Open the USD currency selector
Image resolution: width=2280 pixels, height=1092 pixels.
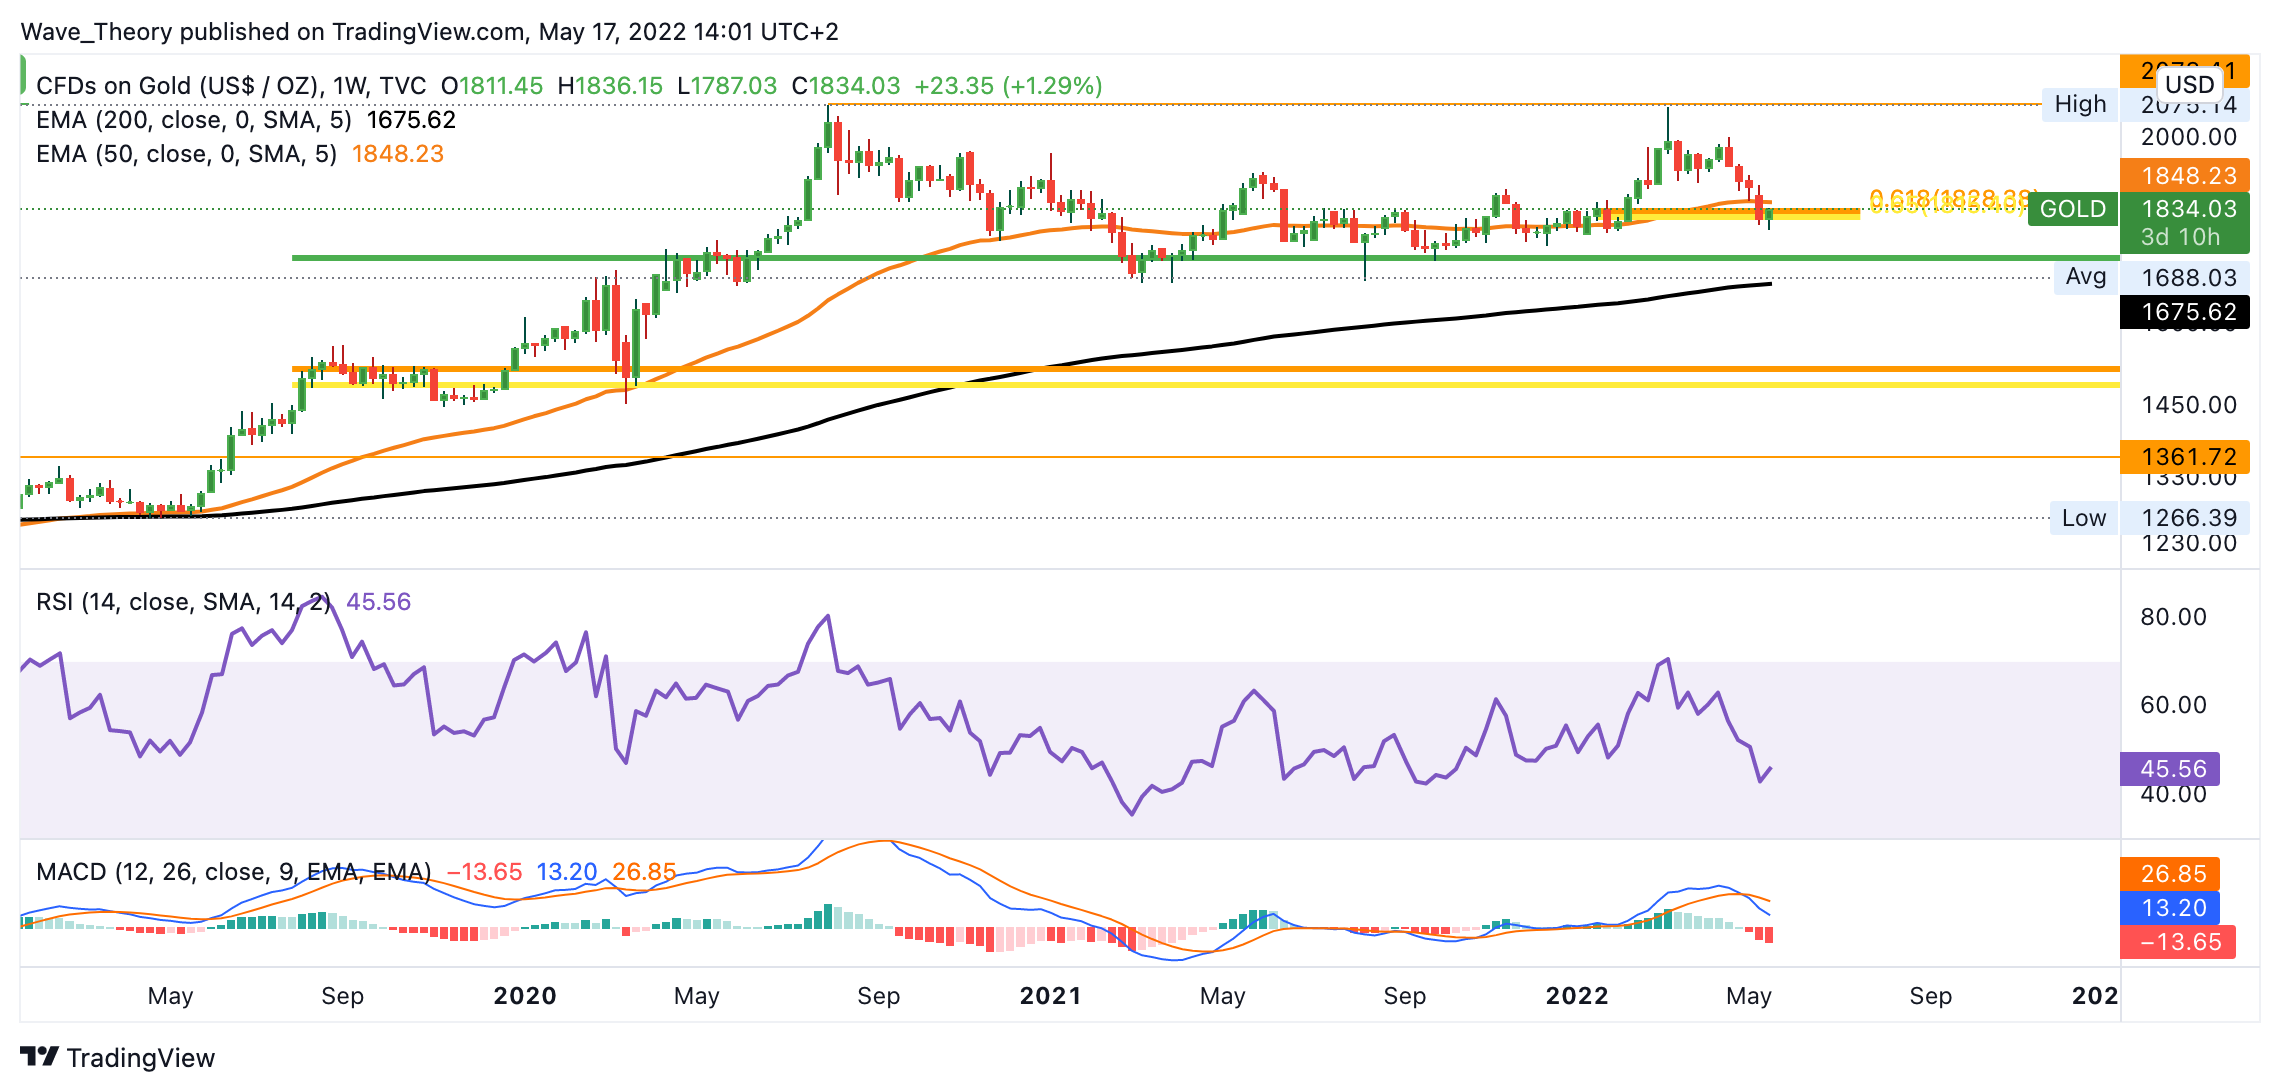coord(2189,84)
